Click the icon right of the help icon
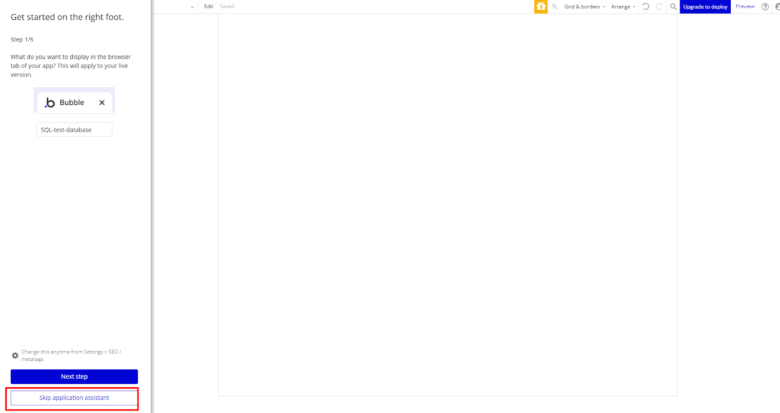780x413 pixels. 777,6
